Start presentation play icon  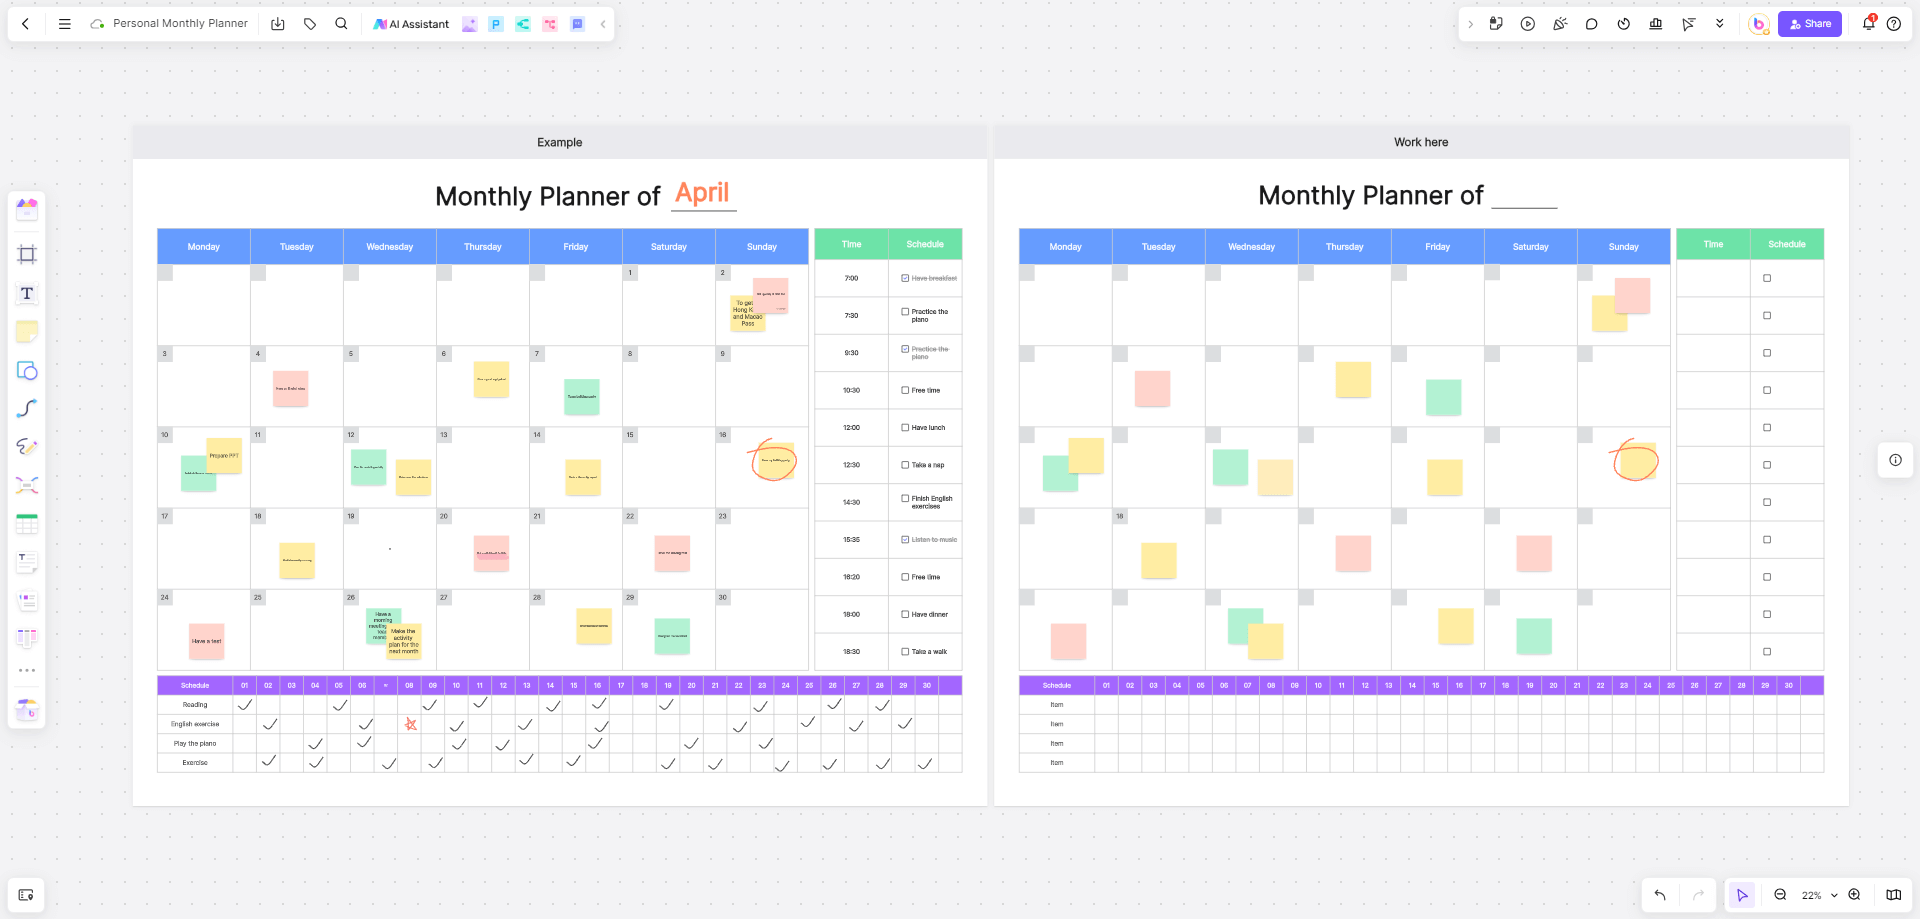click(x=1528, y=24)
